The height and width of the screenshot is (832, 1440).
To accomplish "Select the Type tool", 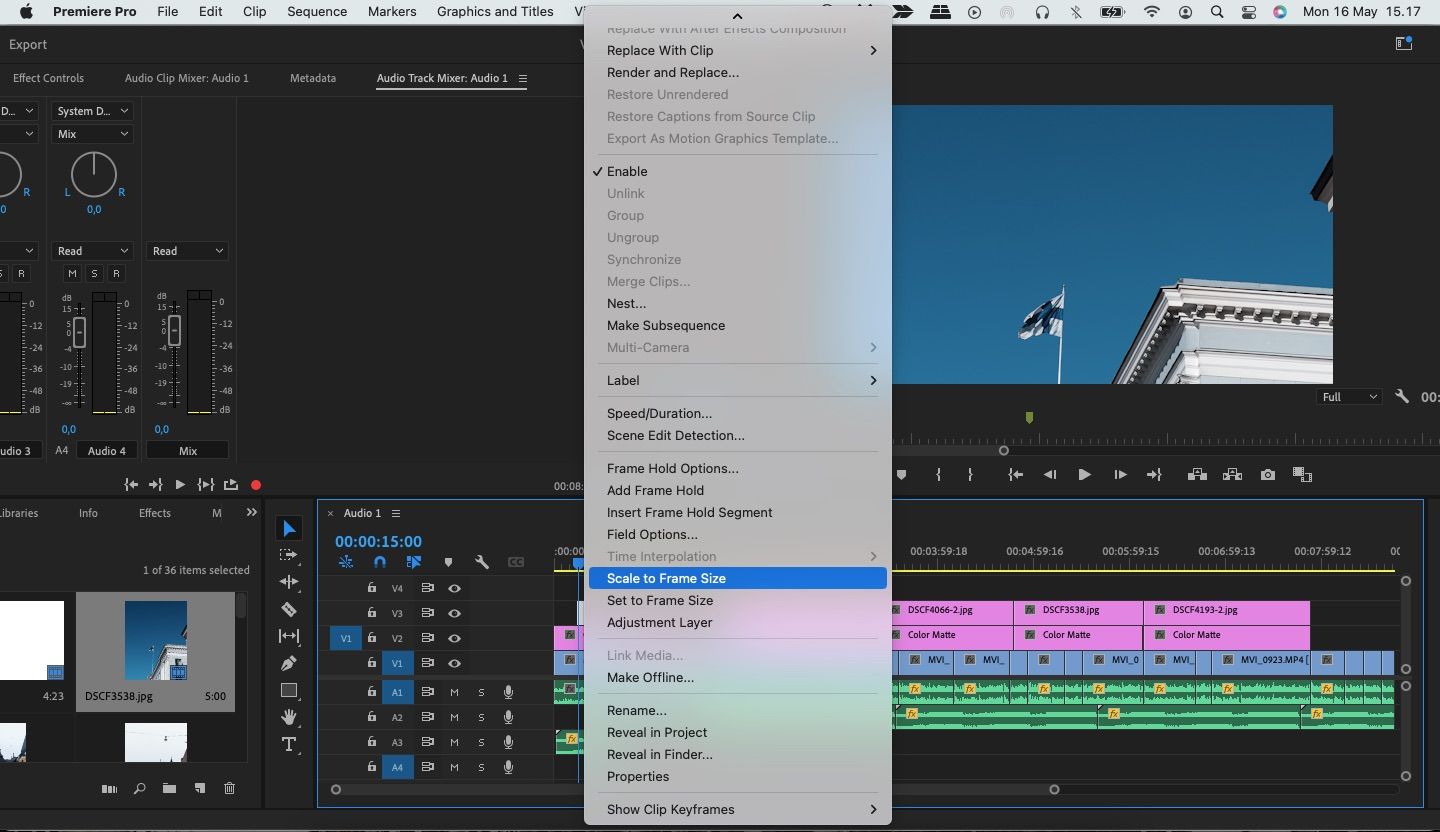I will [289, 744].
